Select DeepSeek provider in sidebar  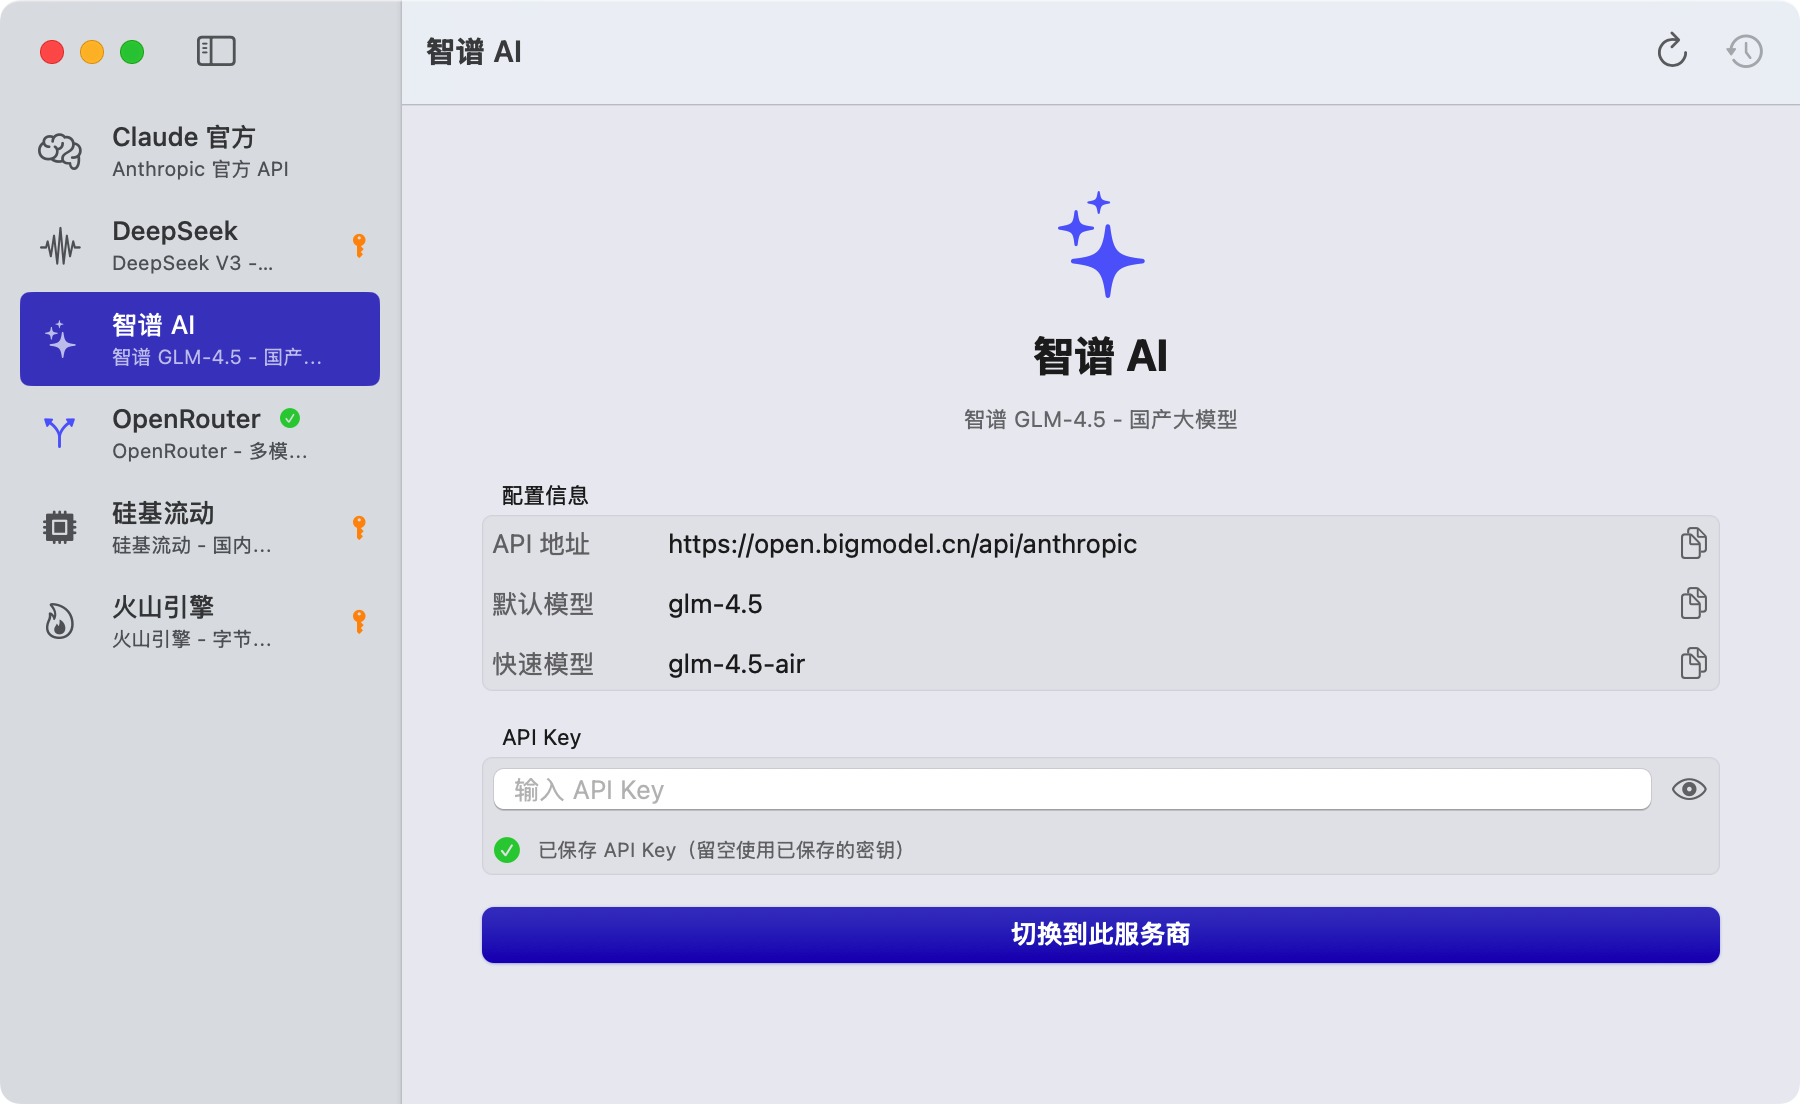coord(200,245)
